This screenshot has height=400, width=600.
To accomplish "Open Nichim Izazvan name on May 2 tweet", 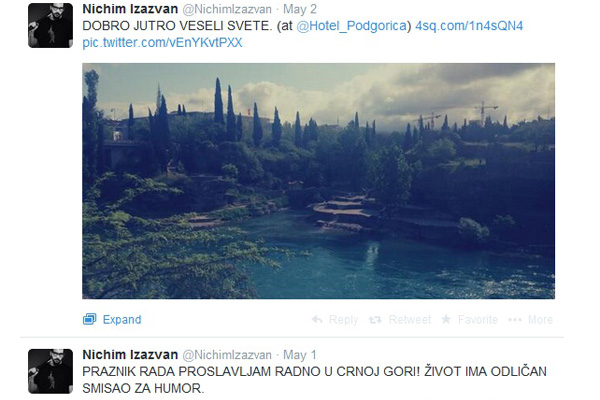I will (x=130, y=9).
